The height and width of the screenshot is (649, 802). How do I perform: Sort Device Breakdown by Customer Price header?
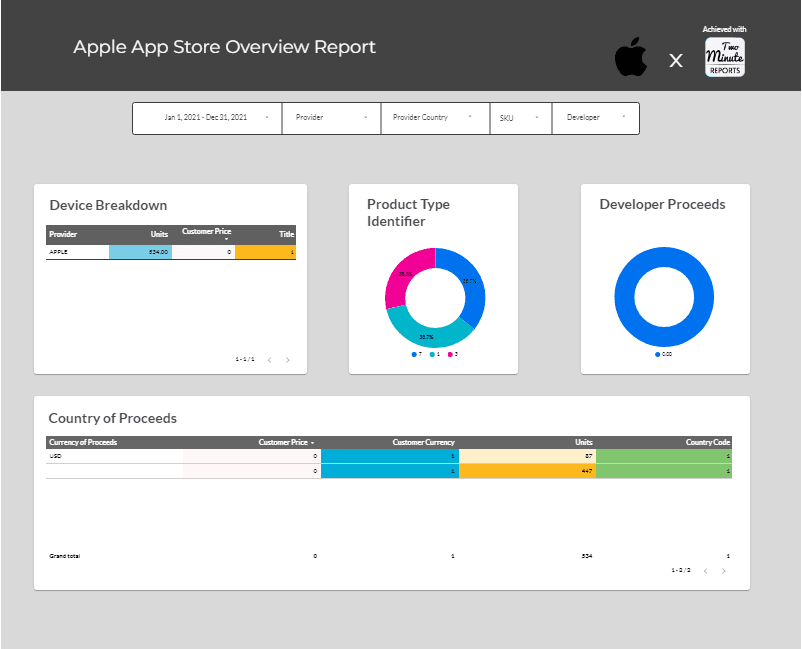click(207, 232)
